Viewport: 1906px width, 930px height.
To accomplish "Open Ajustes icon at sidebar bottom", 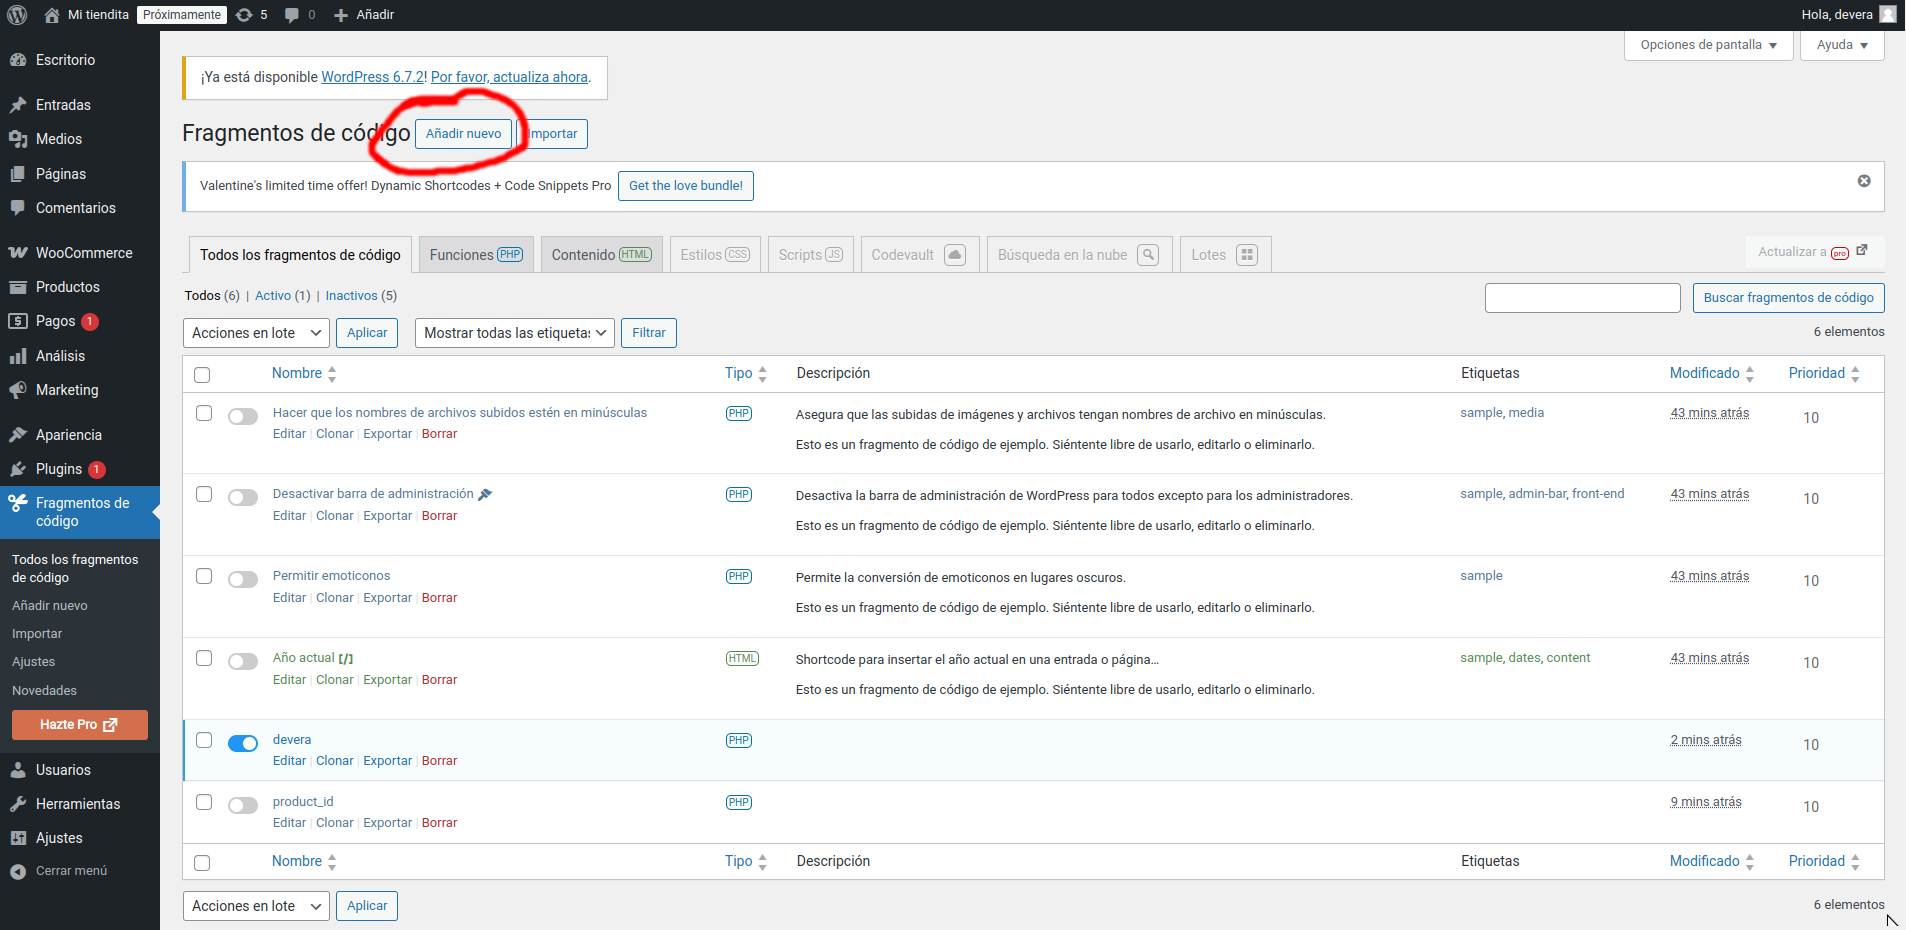I will click(x=18, y=838).
